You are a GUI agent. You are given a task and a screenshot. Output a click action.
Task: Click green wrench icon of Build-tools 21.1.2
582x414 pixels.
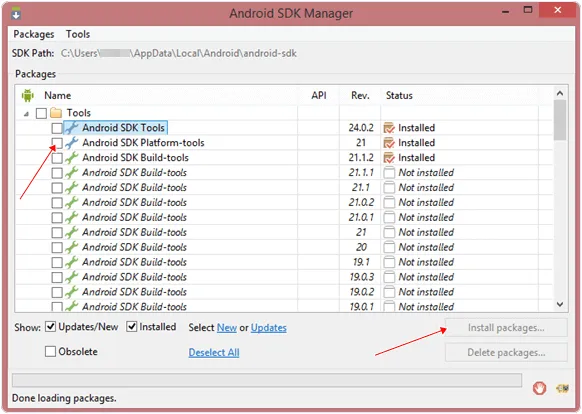pyautogui.click(x=72, y=157)
